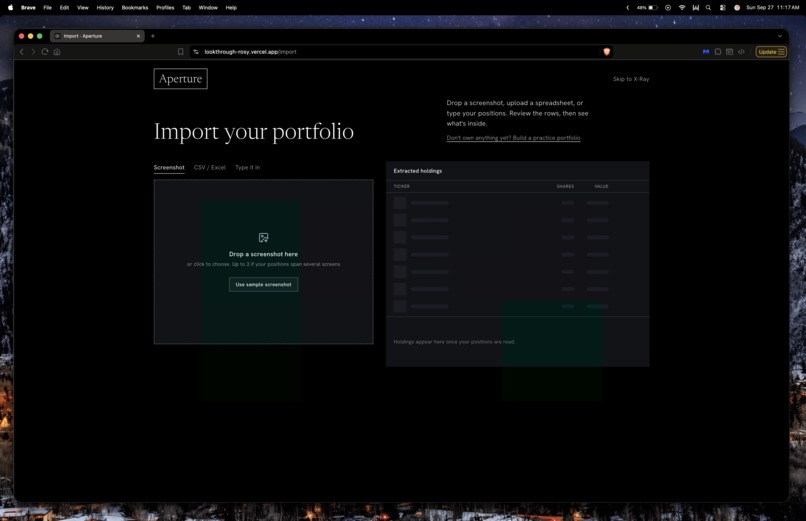Click the Drop a screenshot here dropzone

(x=263, y=262)
